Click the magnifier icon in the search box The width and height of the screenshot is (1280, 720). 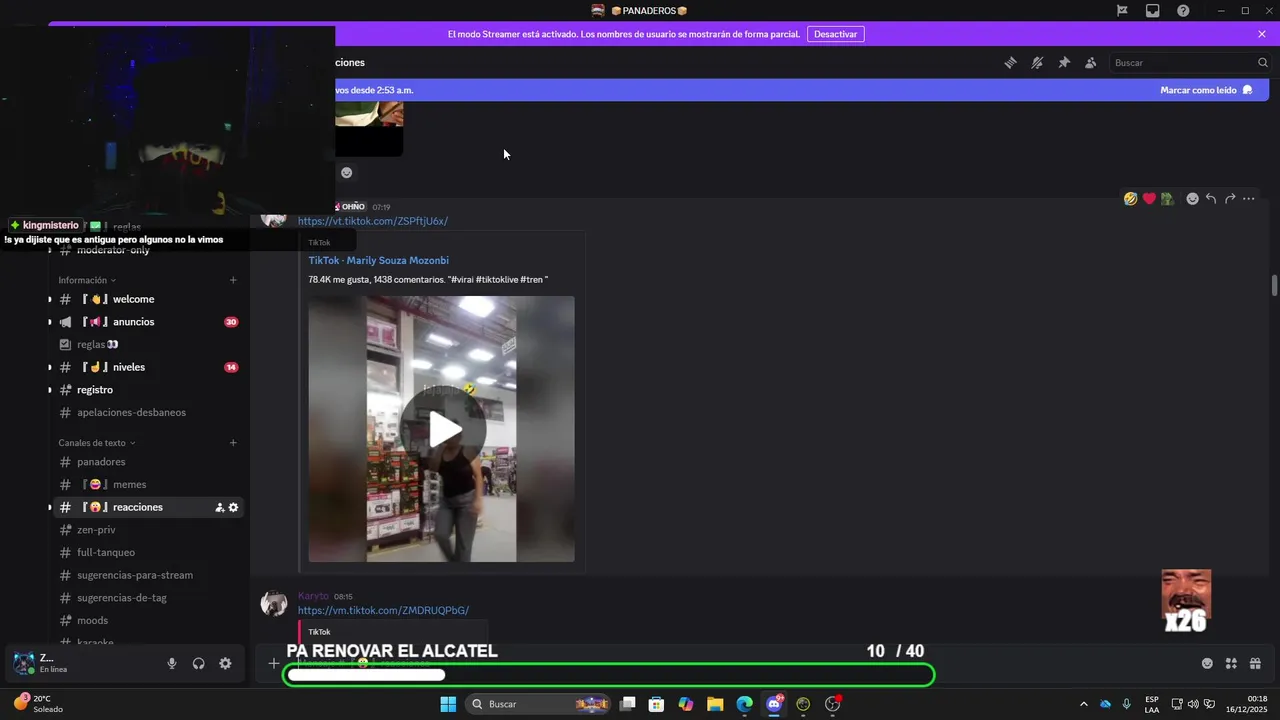click(x=1262, y=62)
